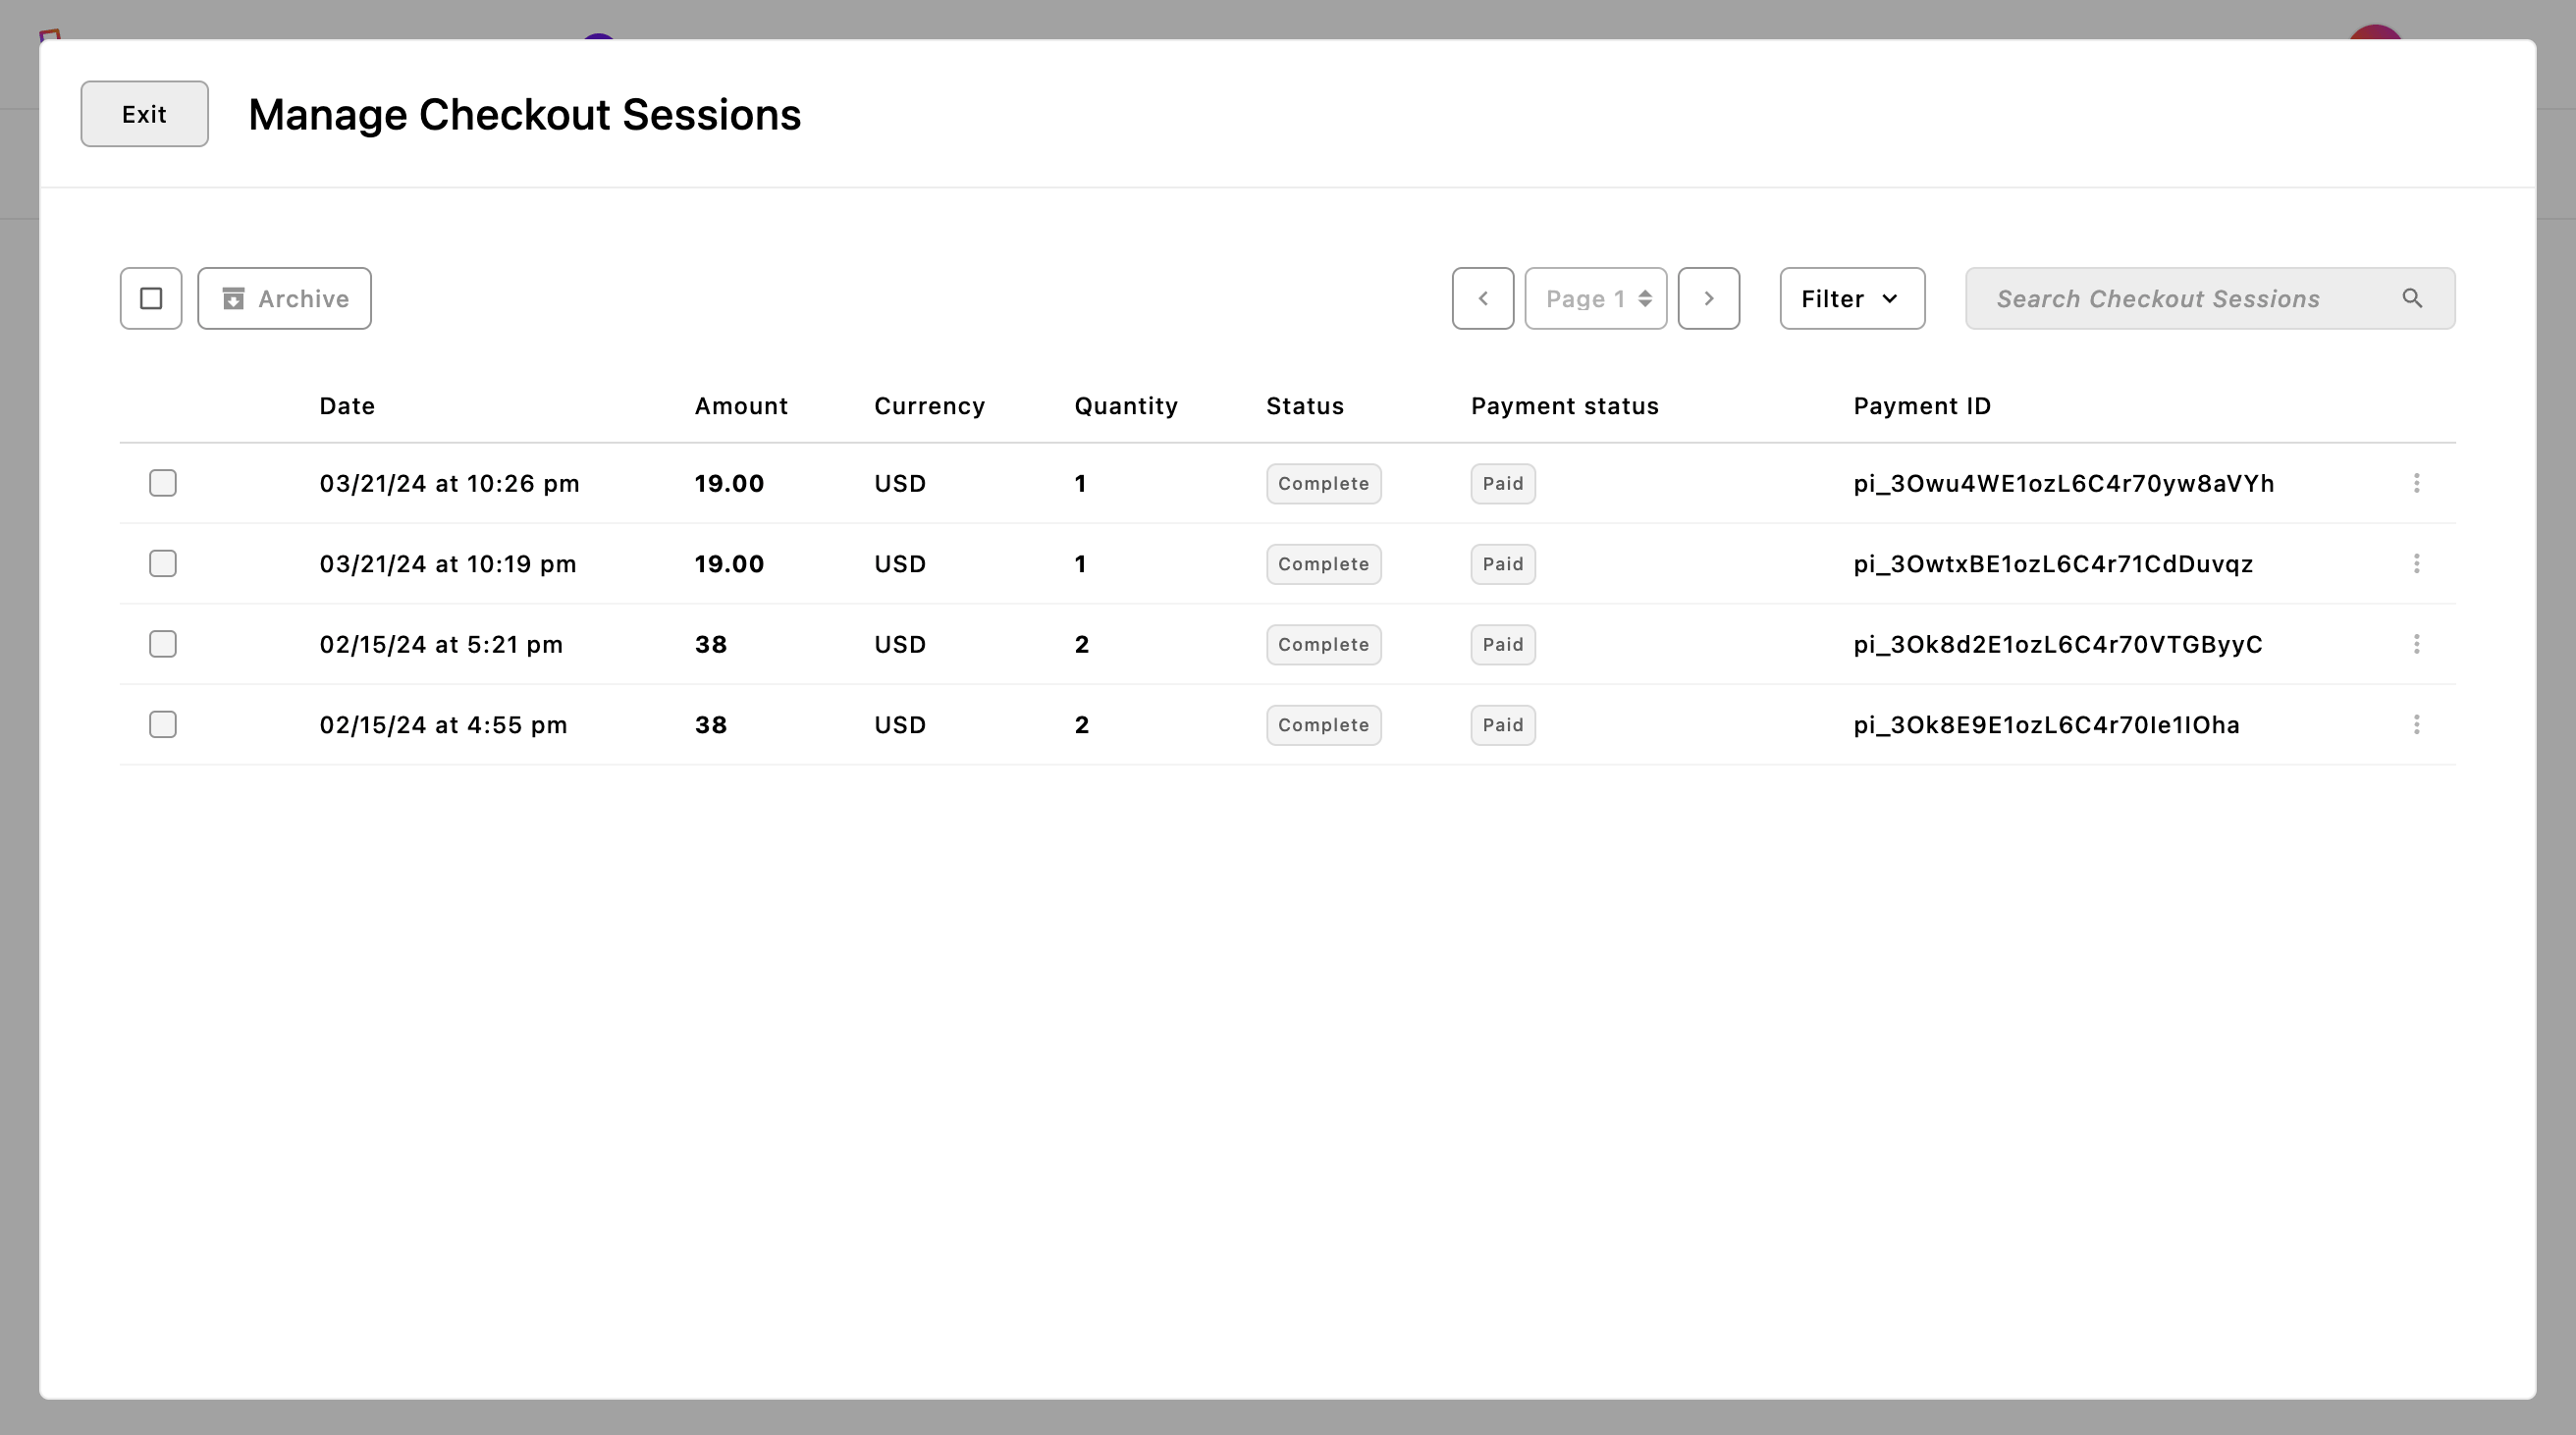The image size is (2576, 1435).
Task: Tick the select-all checkbox in the toolbar
Action: [151, 298]
